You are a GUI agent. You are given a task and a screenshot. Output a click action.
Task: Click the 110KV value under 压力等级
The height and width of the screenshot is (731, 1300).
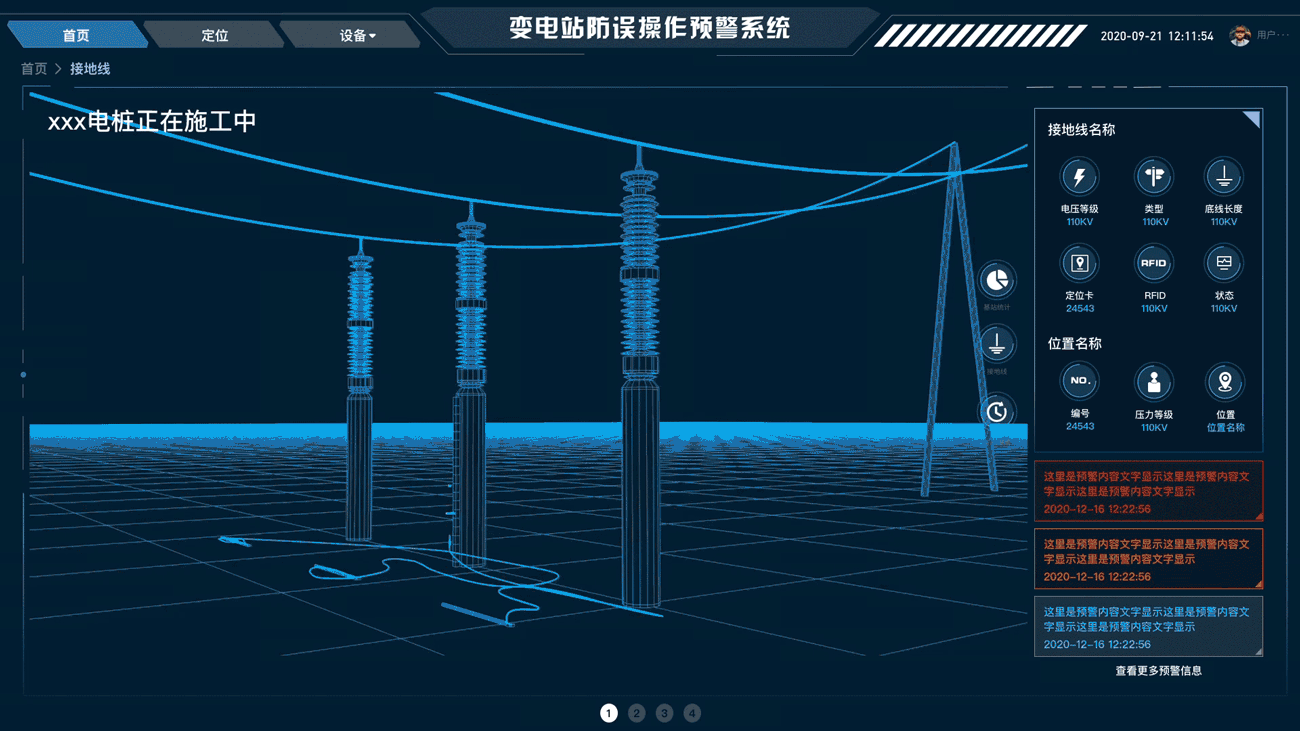(1154, 428)
